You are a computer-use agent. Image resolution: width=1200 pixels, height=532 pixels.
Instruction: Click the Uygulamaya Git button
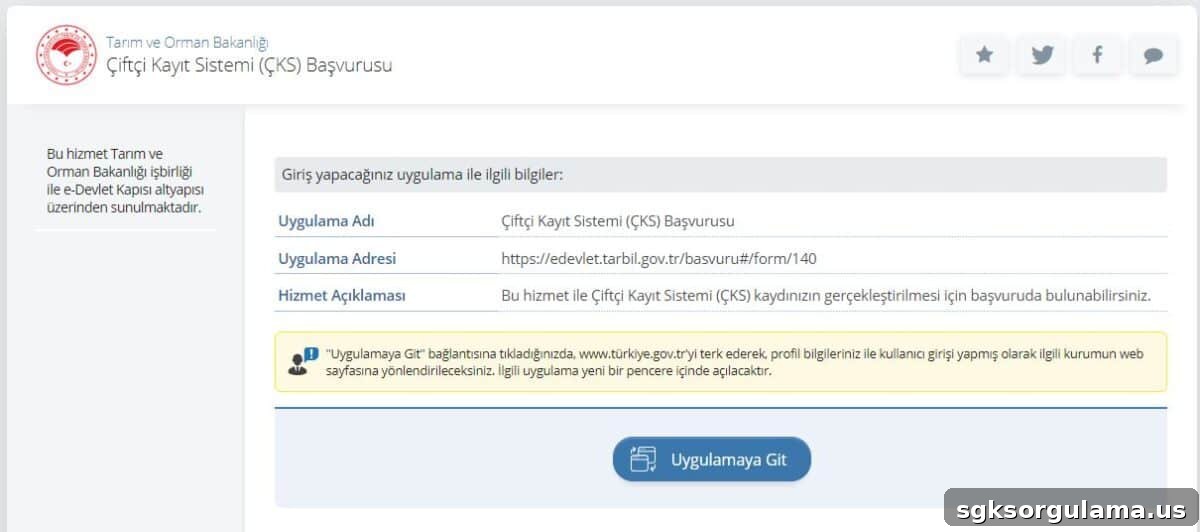coord(712,460)
